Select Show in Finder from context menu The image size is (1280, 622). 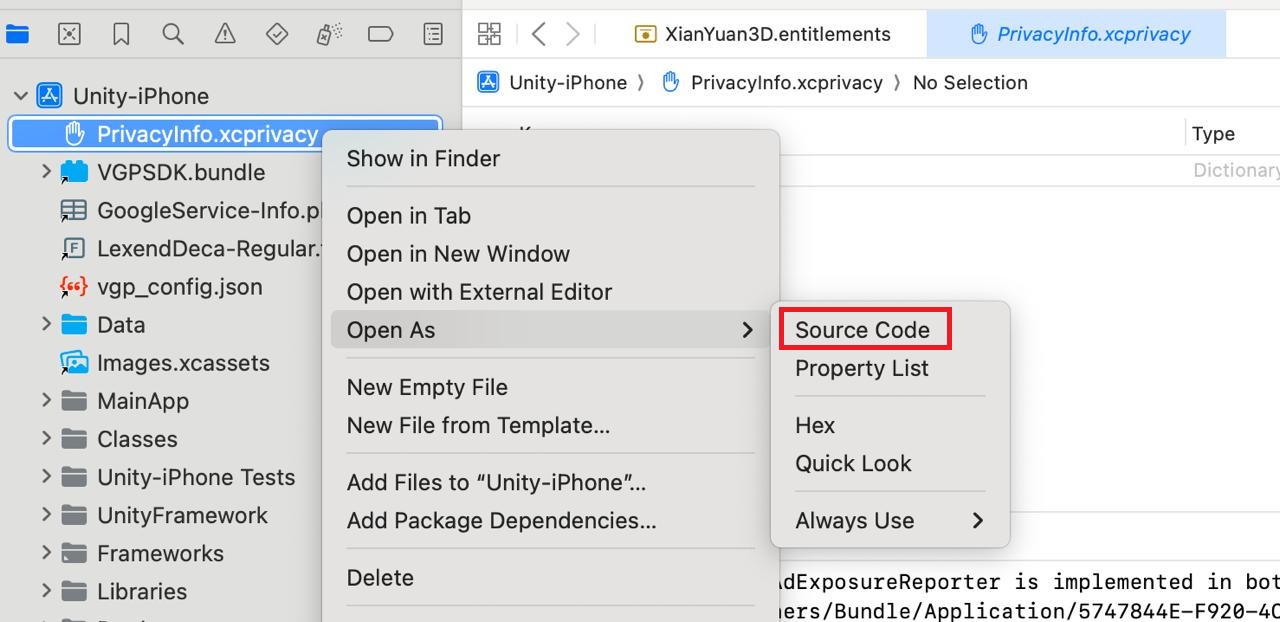pos(423,158)
